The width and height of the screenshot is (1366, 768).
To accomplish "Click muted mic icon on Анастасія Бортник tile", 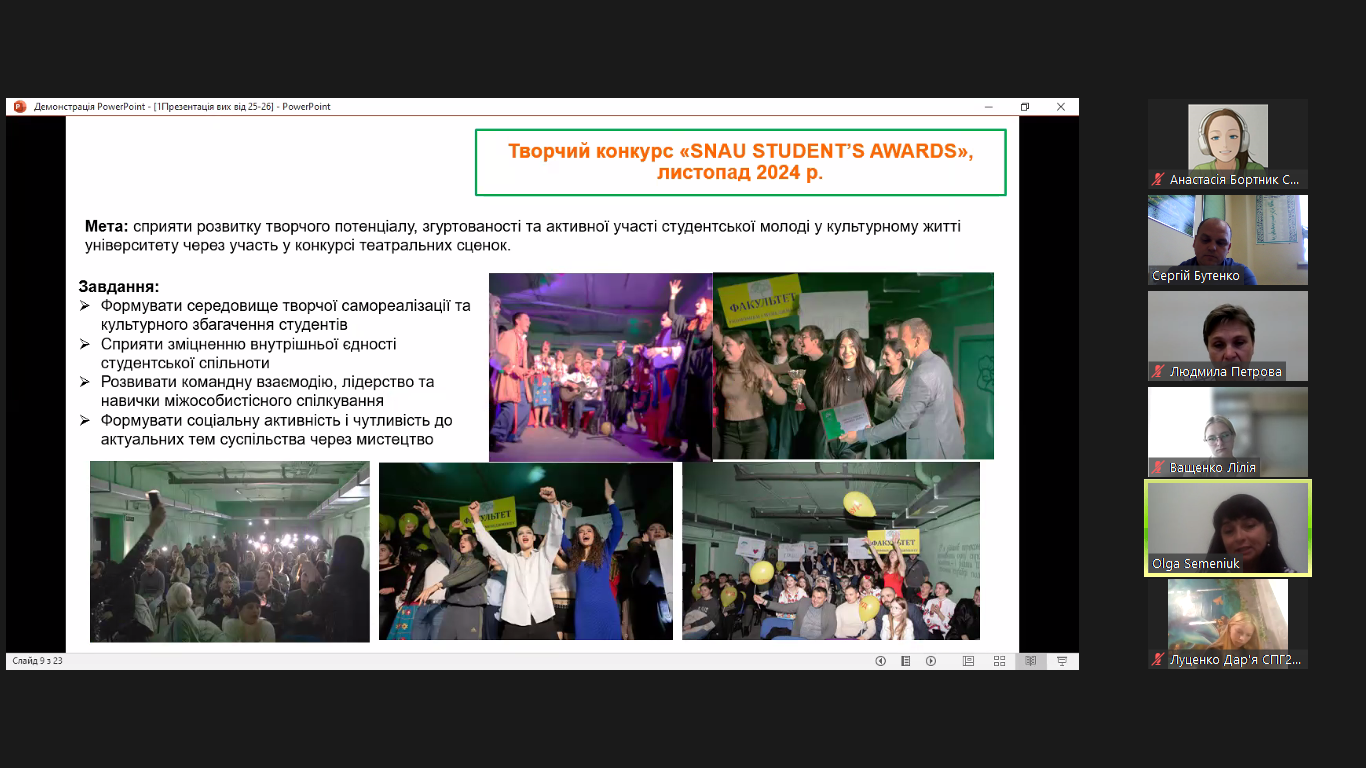I will point(1158,180).
